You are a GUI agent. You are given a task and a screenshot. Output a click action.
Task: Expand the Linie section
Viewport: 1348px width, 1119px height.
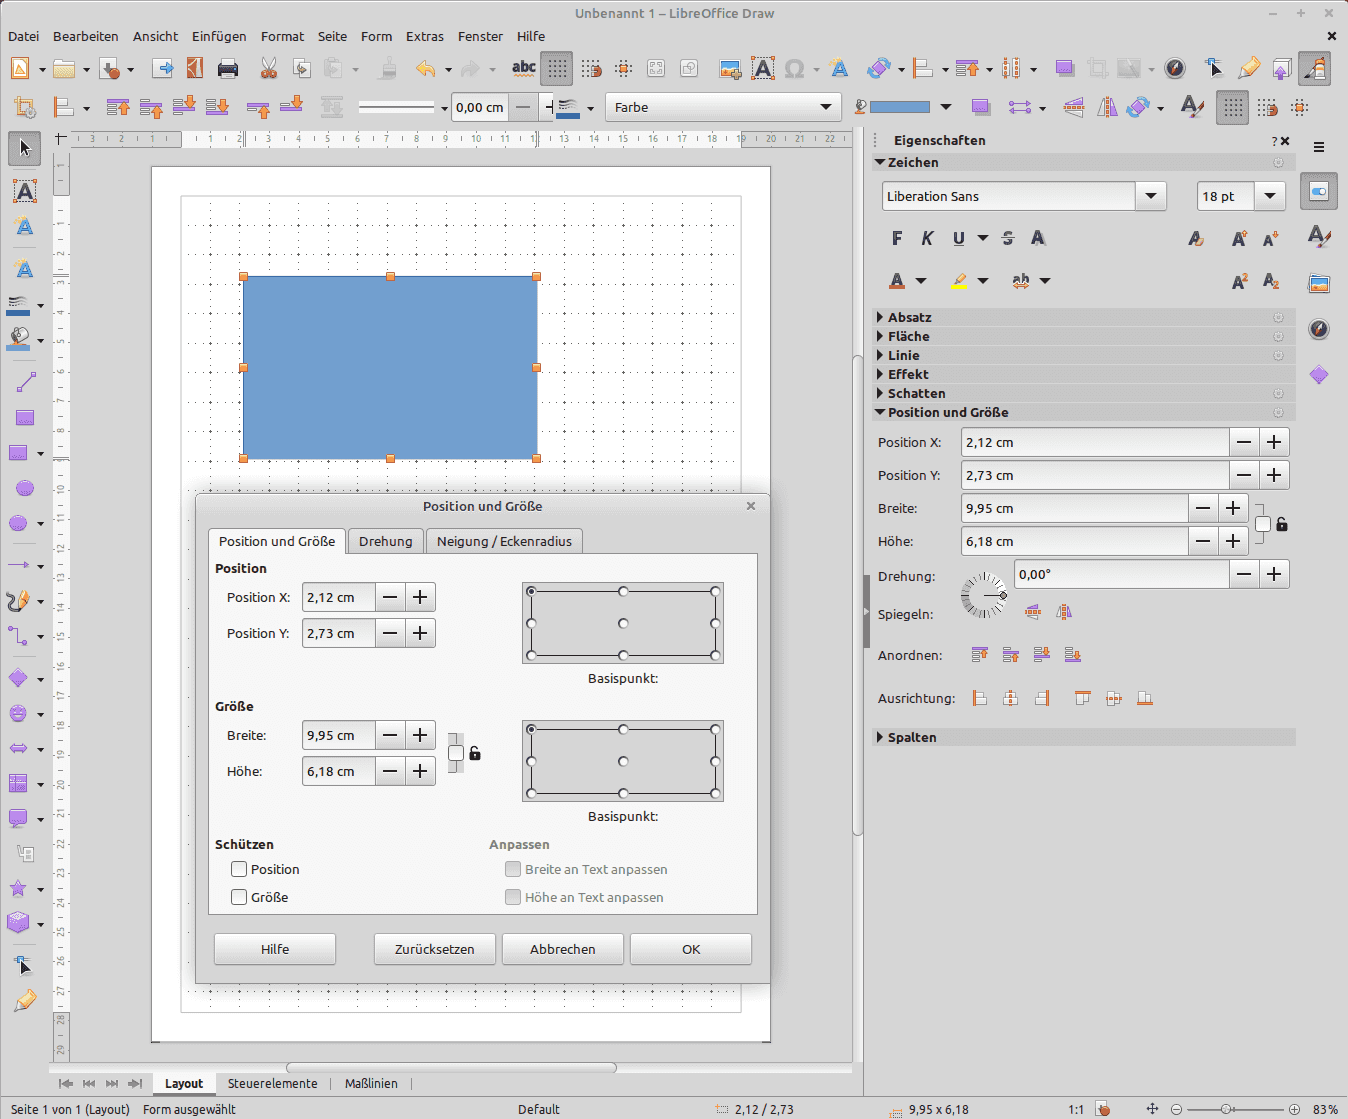pos(1084,355)
